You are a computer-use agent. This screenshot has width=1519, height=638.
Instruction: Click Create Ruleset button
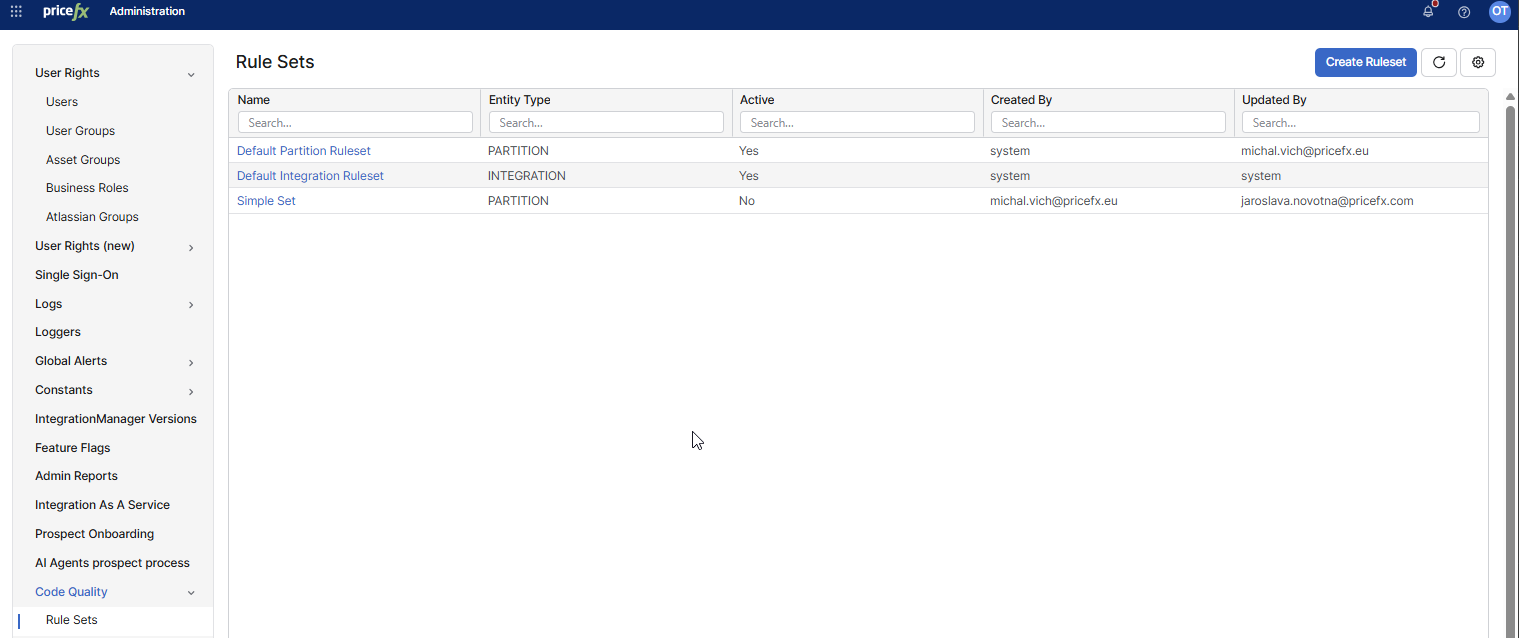coord(1365,62)
